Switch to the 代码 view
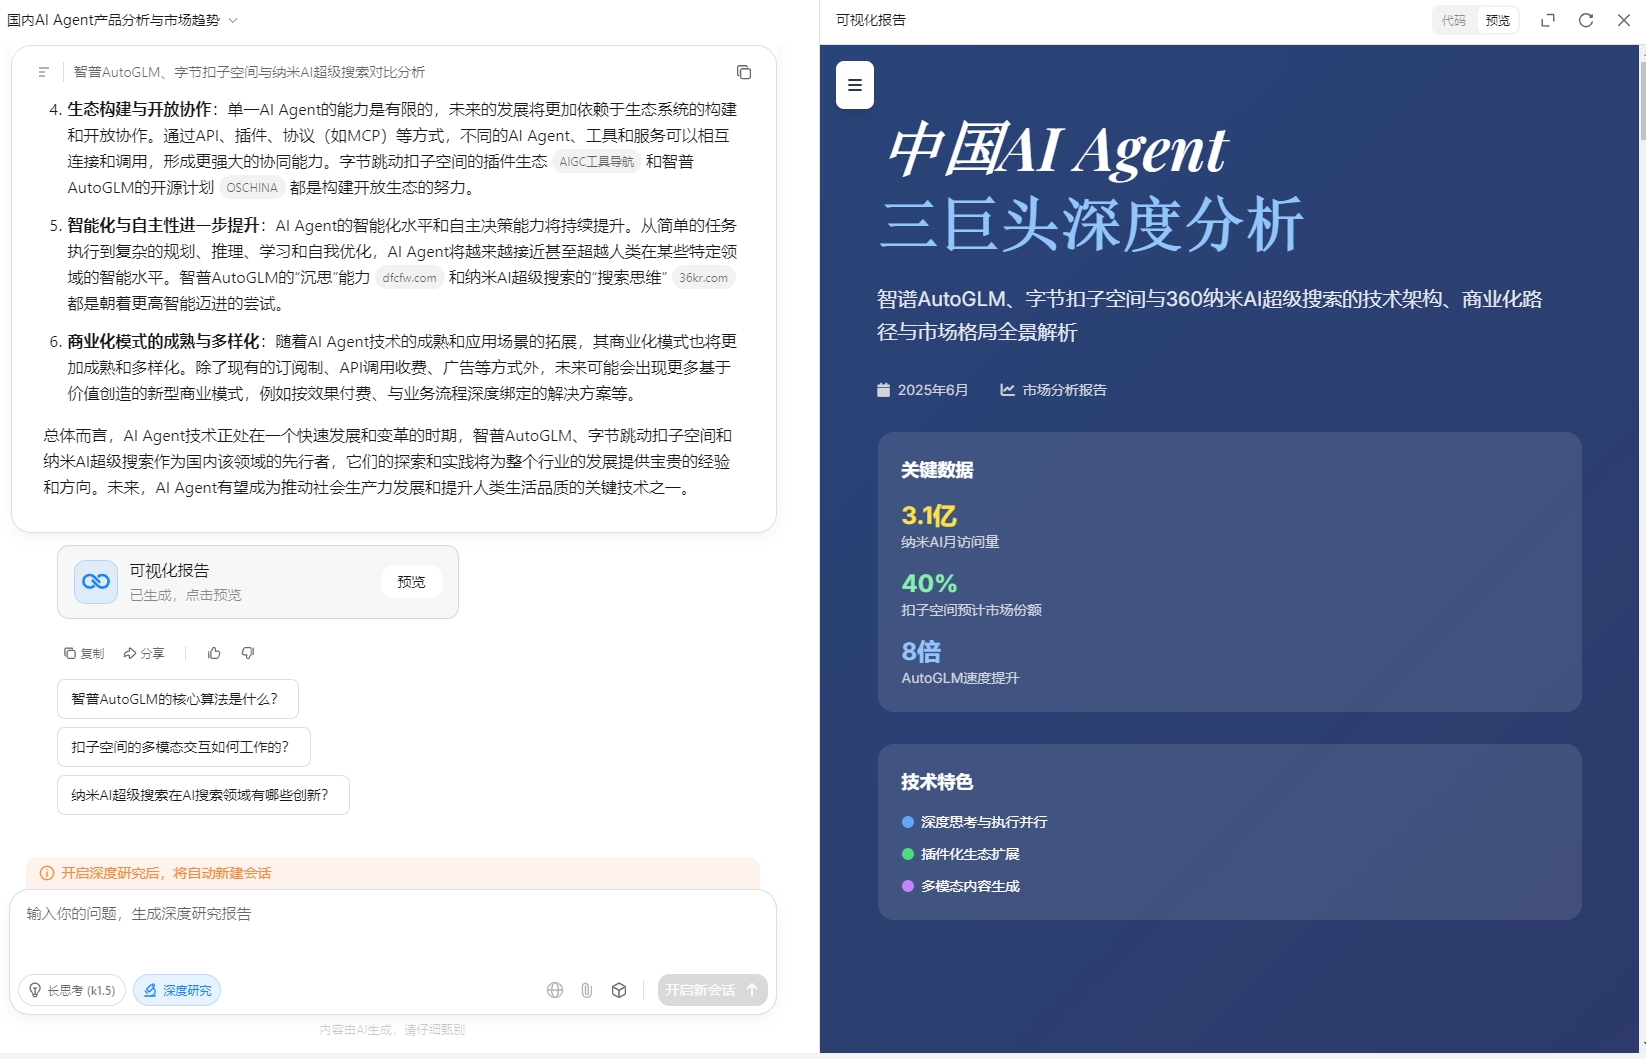This screenshot has width=1646, height=1059. tap(1454, 20)
